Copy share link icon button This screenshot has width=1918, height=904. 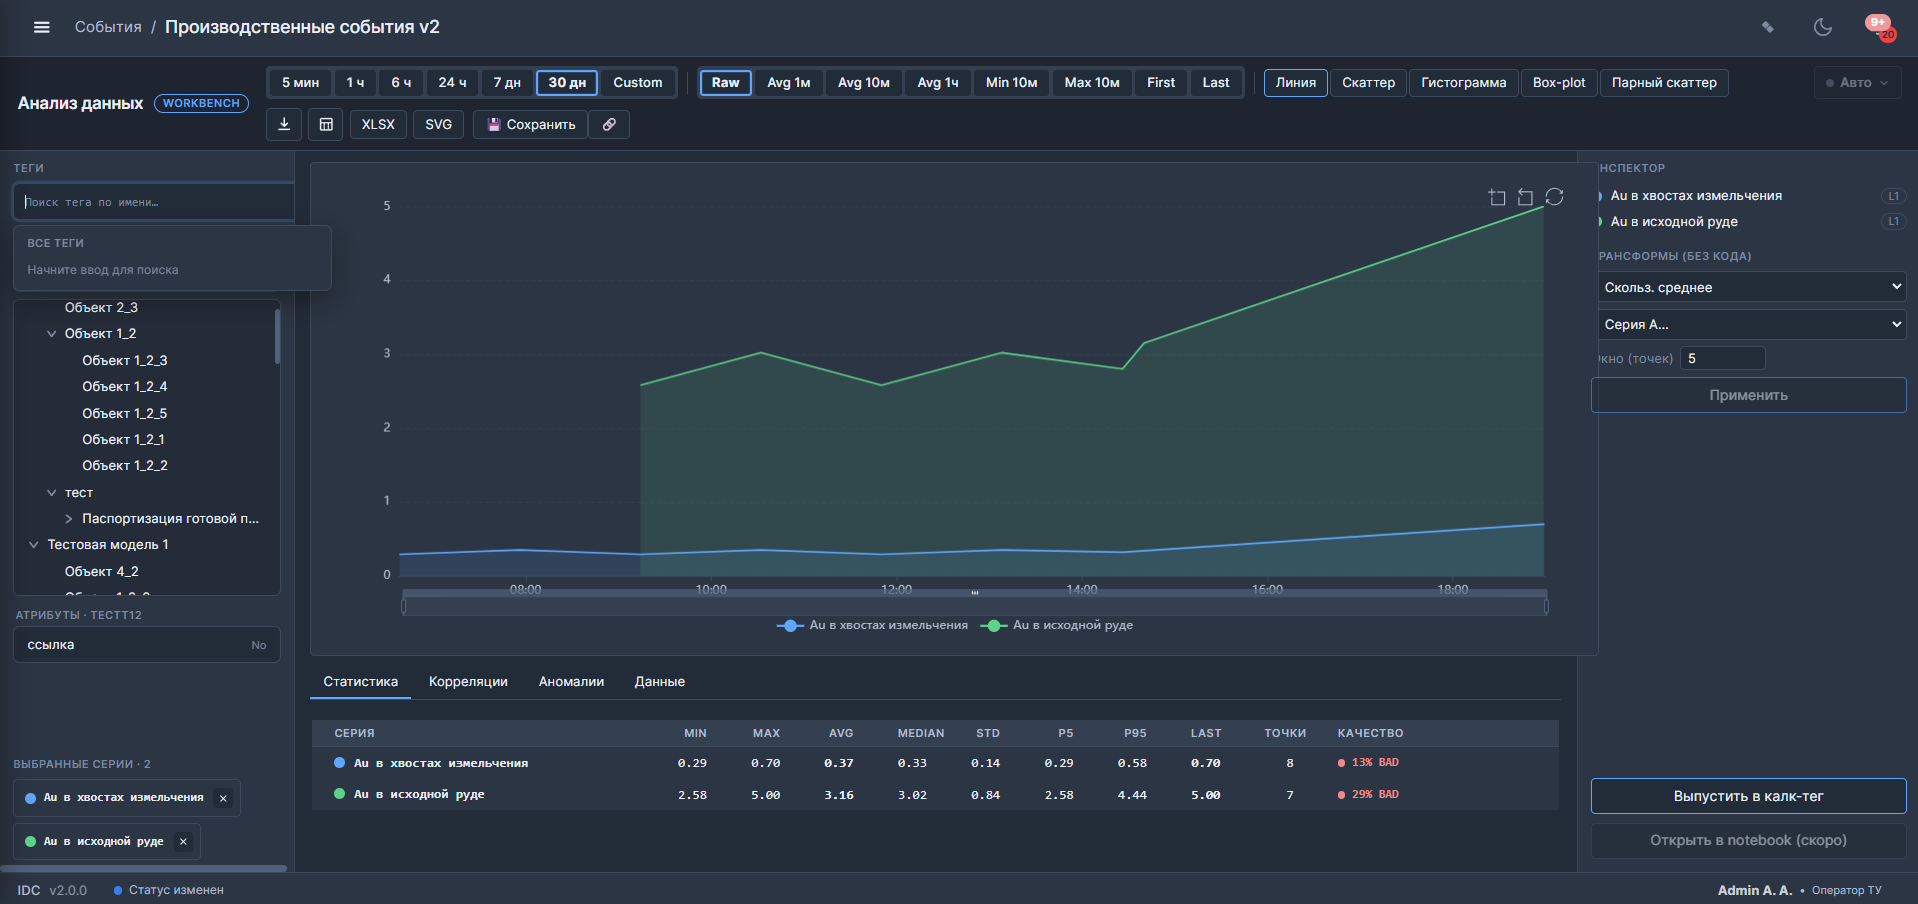coord(609,124)
